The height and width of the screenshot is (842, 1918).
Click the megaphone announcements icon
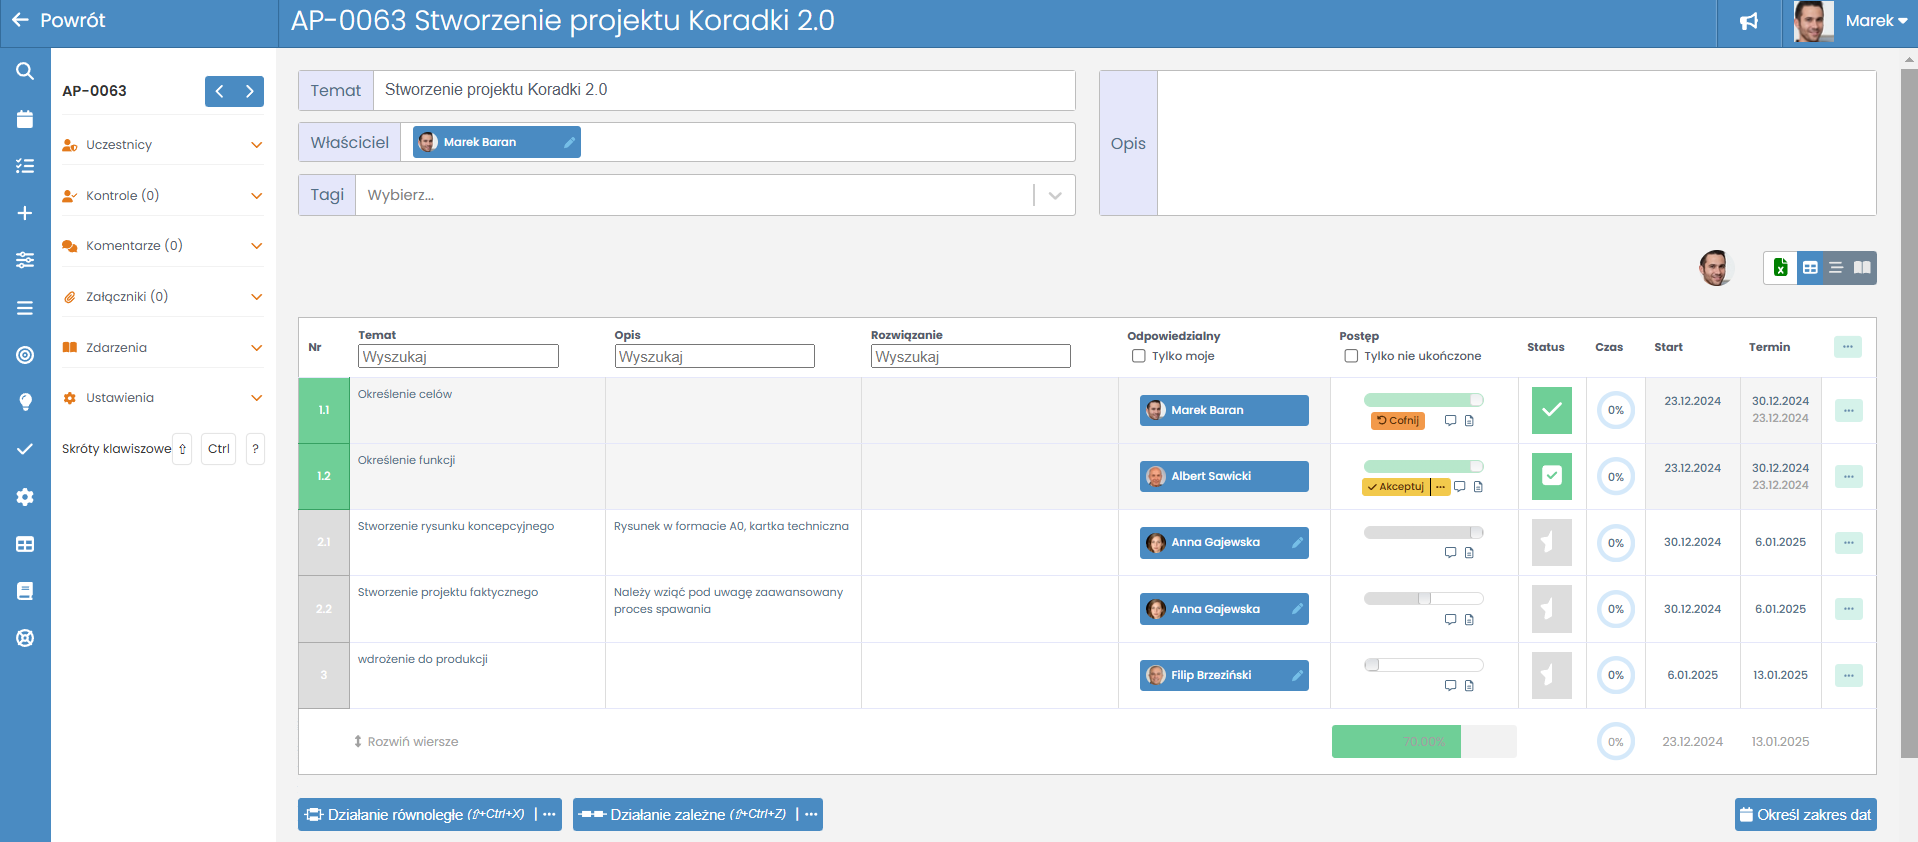(1748, 21)
